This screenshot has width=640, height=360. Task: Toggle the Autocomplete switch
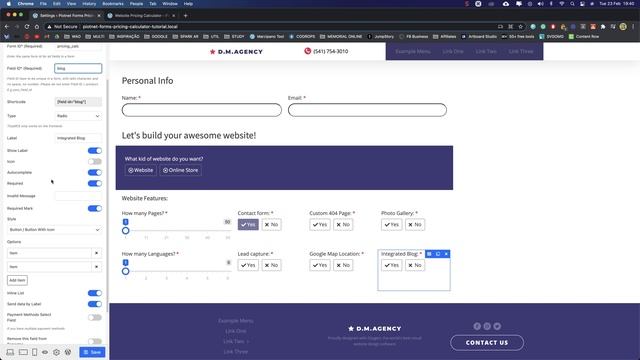point(95,172)
